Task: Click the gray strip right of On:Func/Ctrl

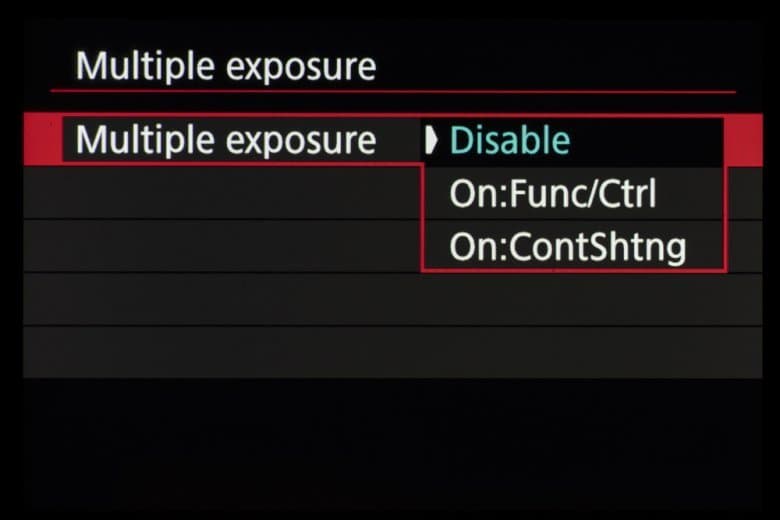Action: (740, 193)
